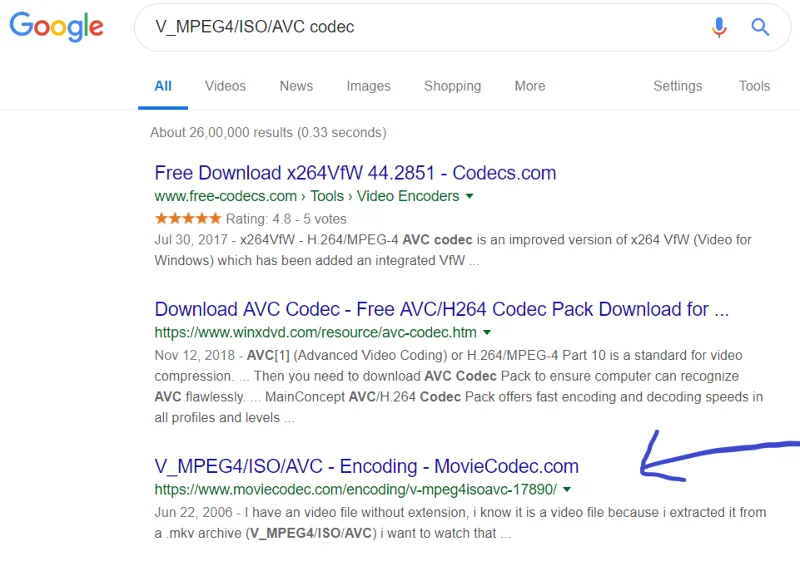Select the All tab
This screenshot has height=561, width=800.
(163, 86)
